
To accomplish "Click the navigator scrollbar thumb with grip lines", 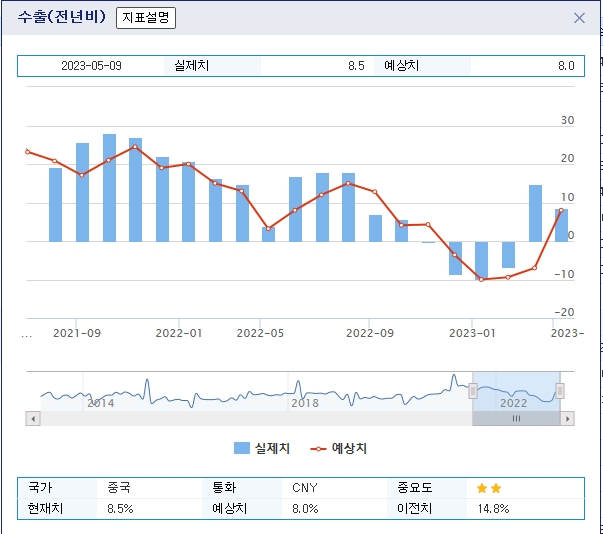I will (516, 418).
